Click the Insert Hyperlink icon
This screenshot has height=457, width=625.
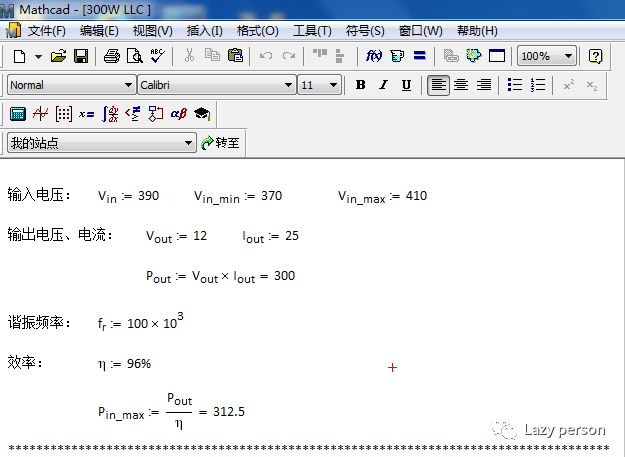(451, 56)
